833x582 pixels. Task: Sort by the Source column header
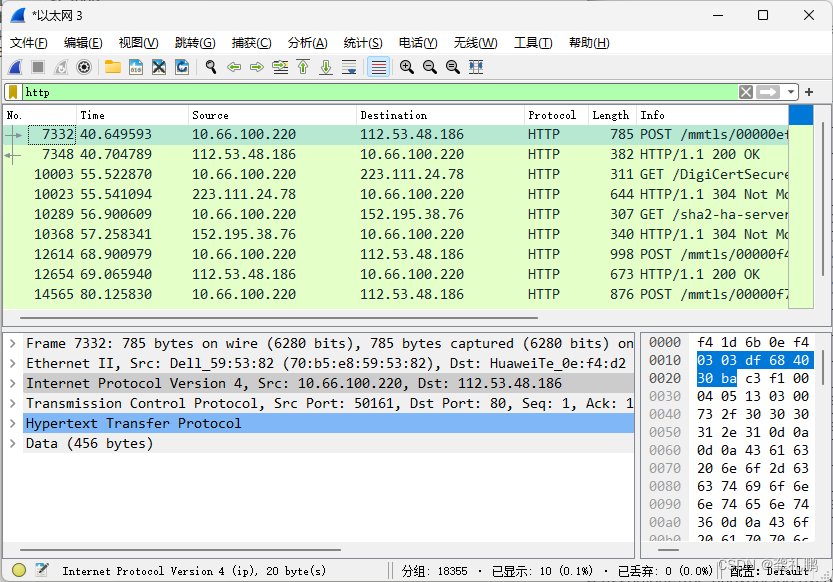coord(272,115)
